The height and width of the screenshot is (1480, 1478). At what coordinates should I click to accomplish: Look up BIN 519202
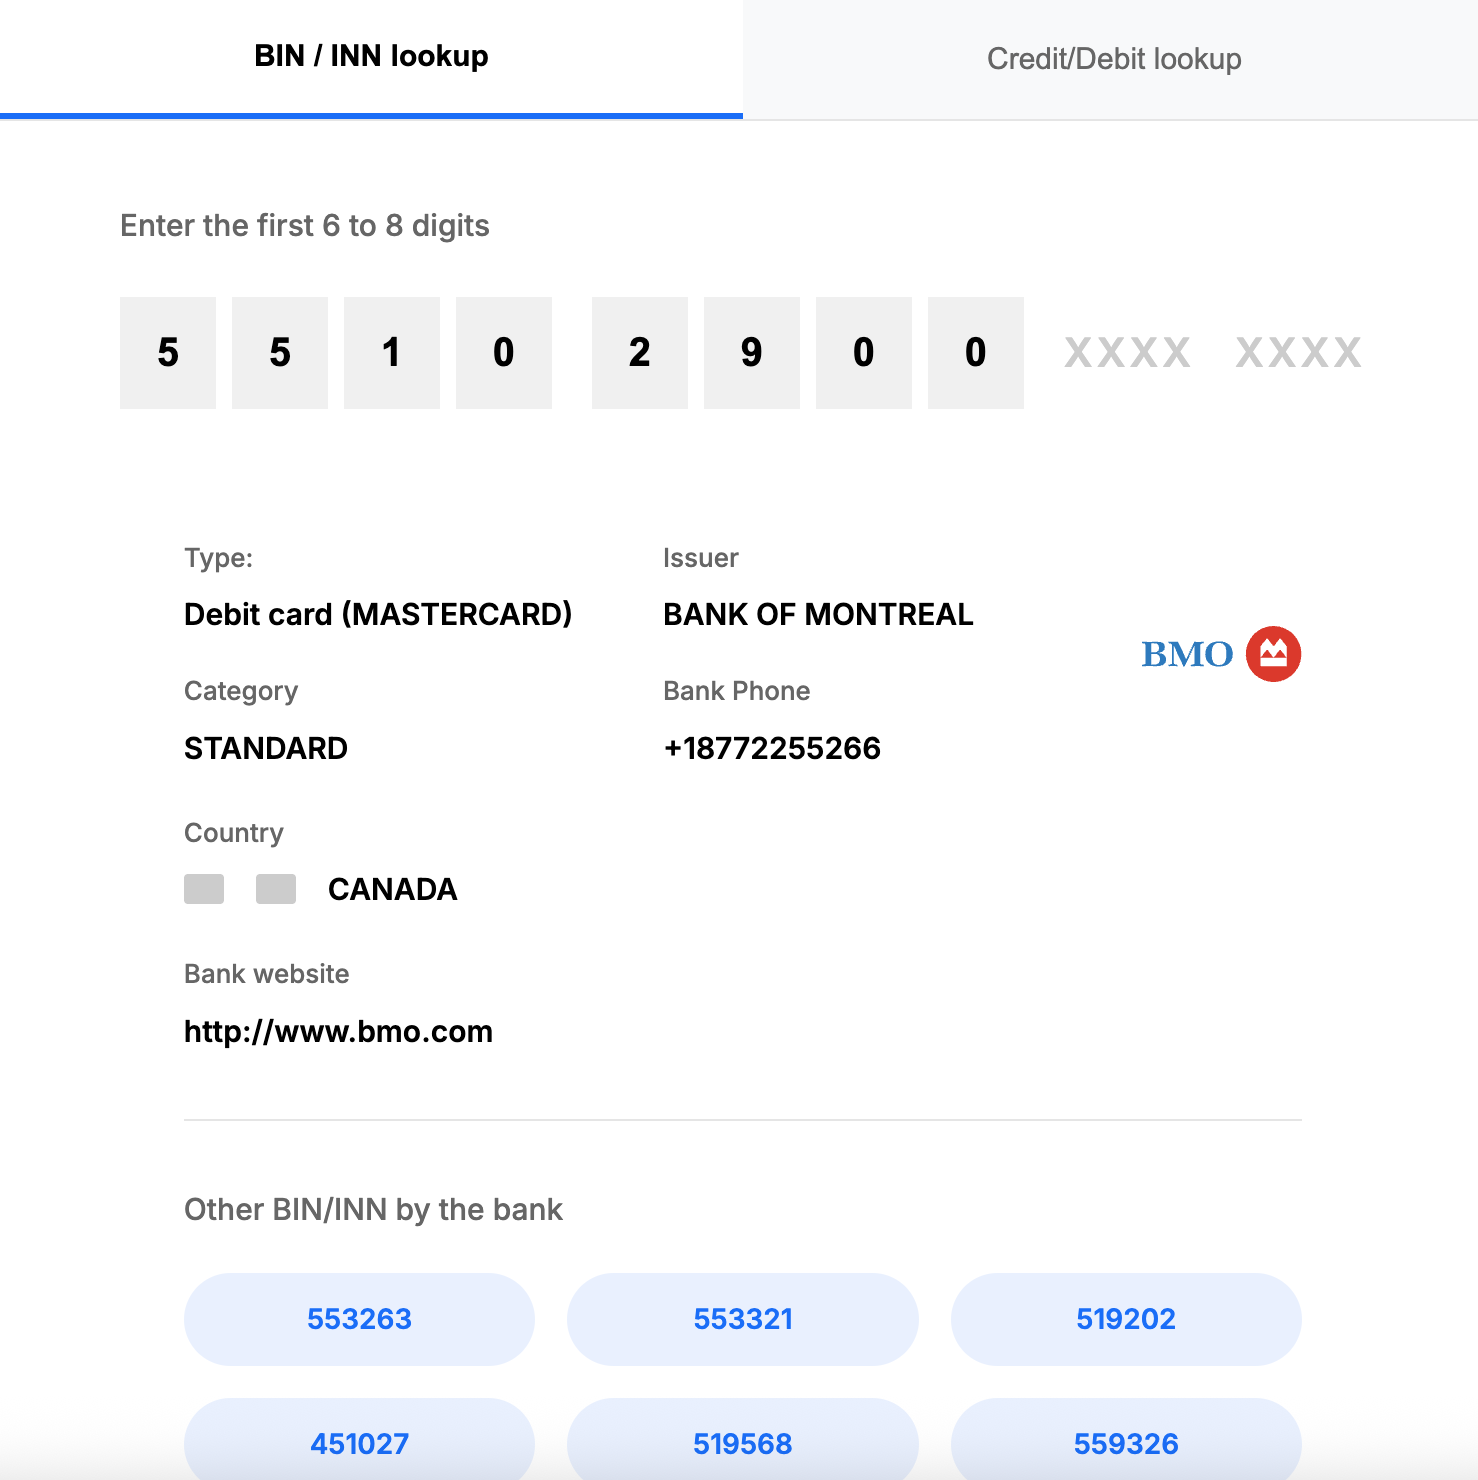coord(1125,1319)
